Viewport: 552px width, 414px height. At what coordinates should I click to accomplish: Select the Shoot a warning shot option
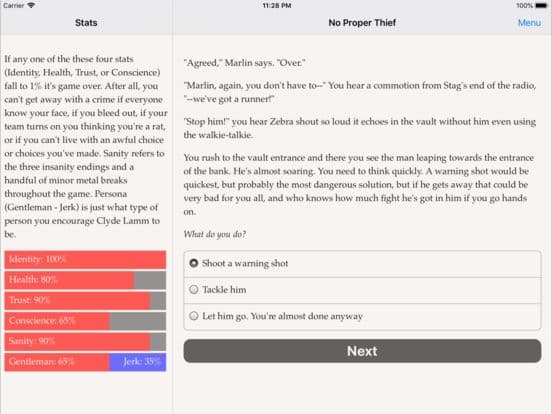pyautogui.click(x=362, y=264)
